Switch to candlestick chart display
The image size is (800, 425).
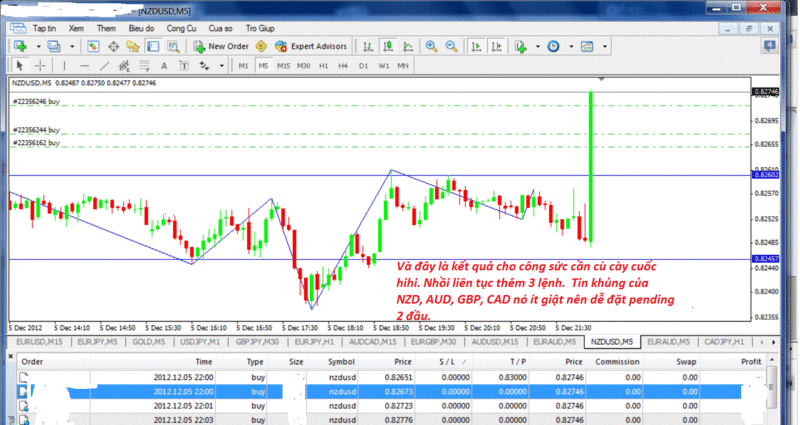click(x=388, y=46)
